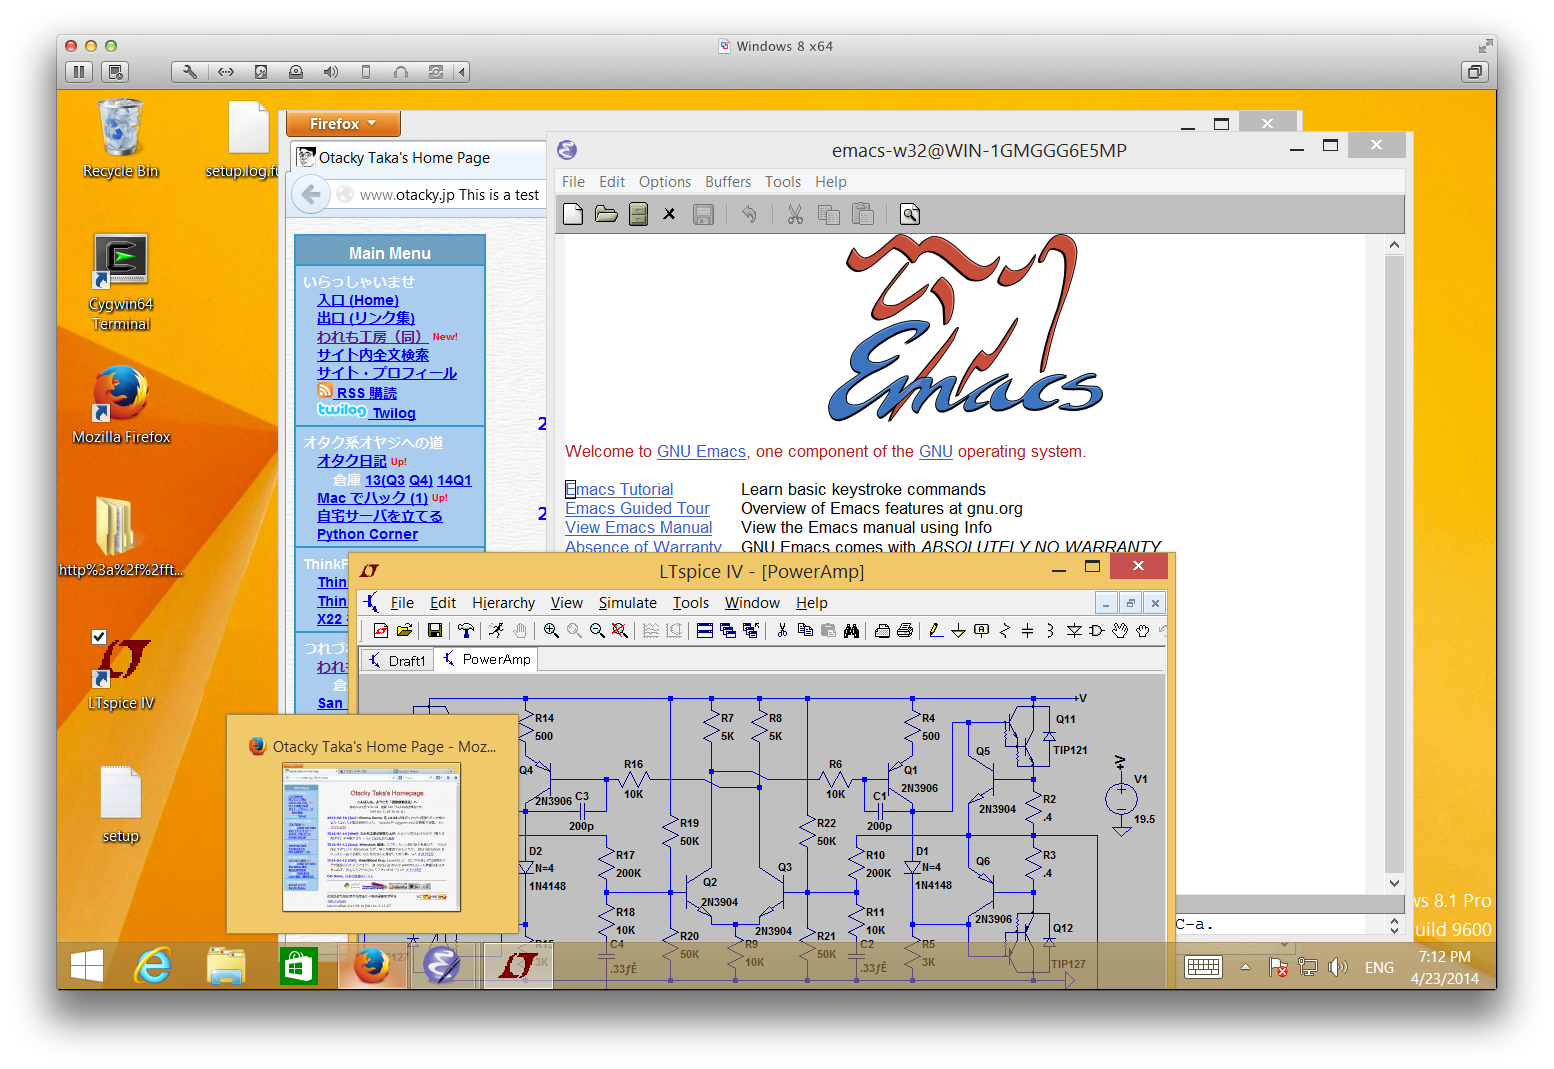Click the Emacs search magnifier icon

pyautogui.click(x=909, y=214)
